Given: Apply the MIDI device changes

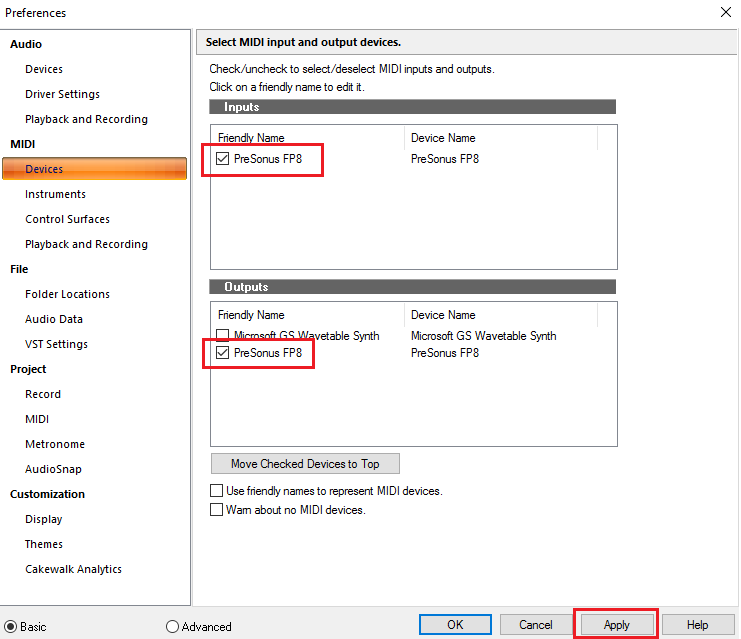Looking at the screenshot, I should (616, 625).
